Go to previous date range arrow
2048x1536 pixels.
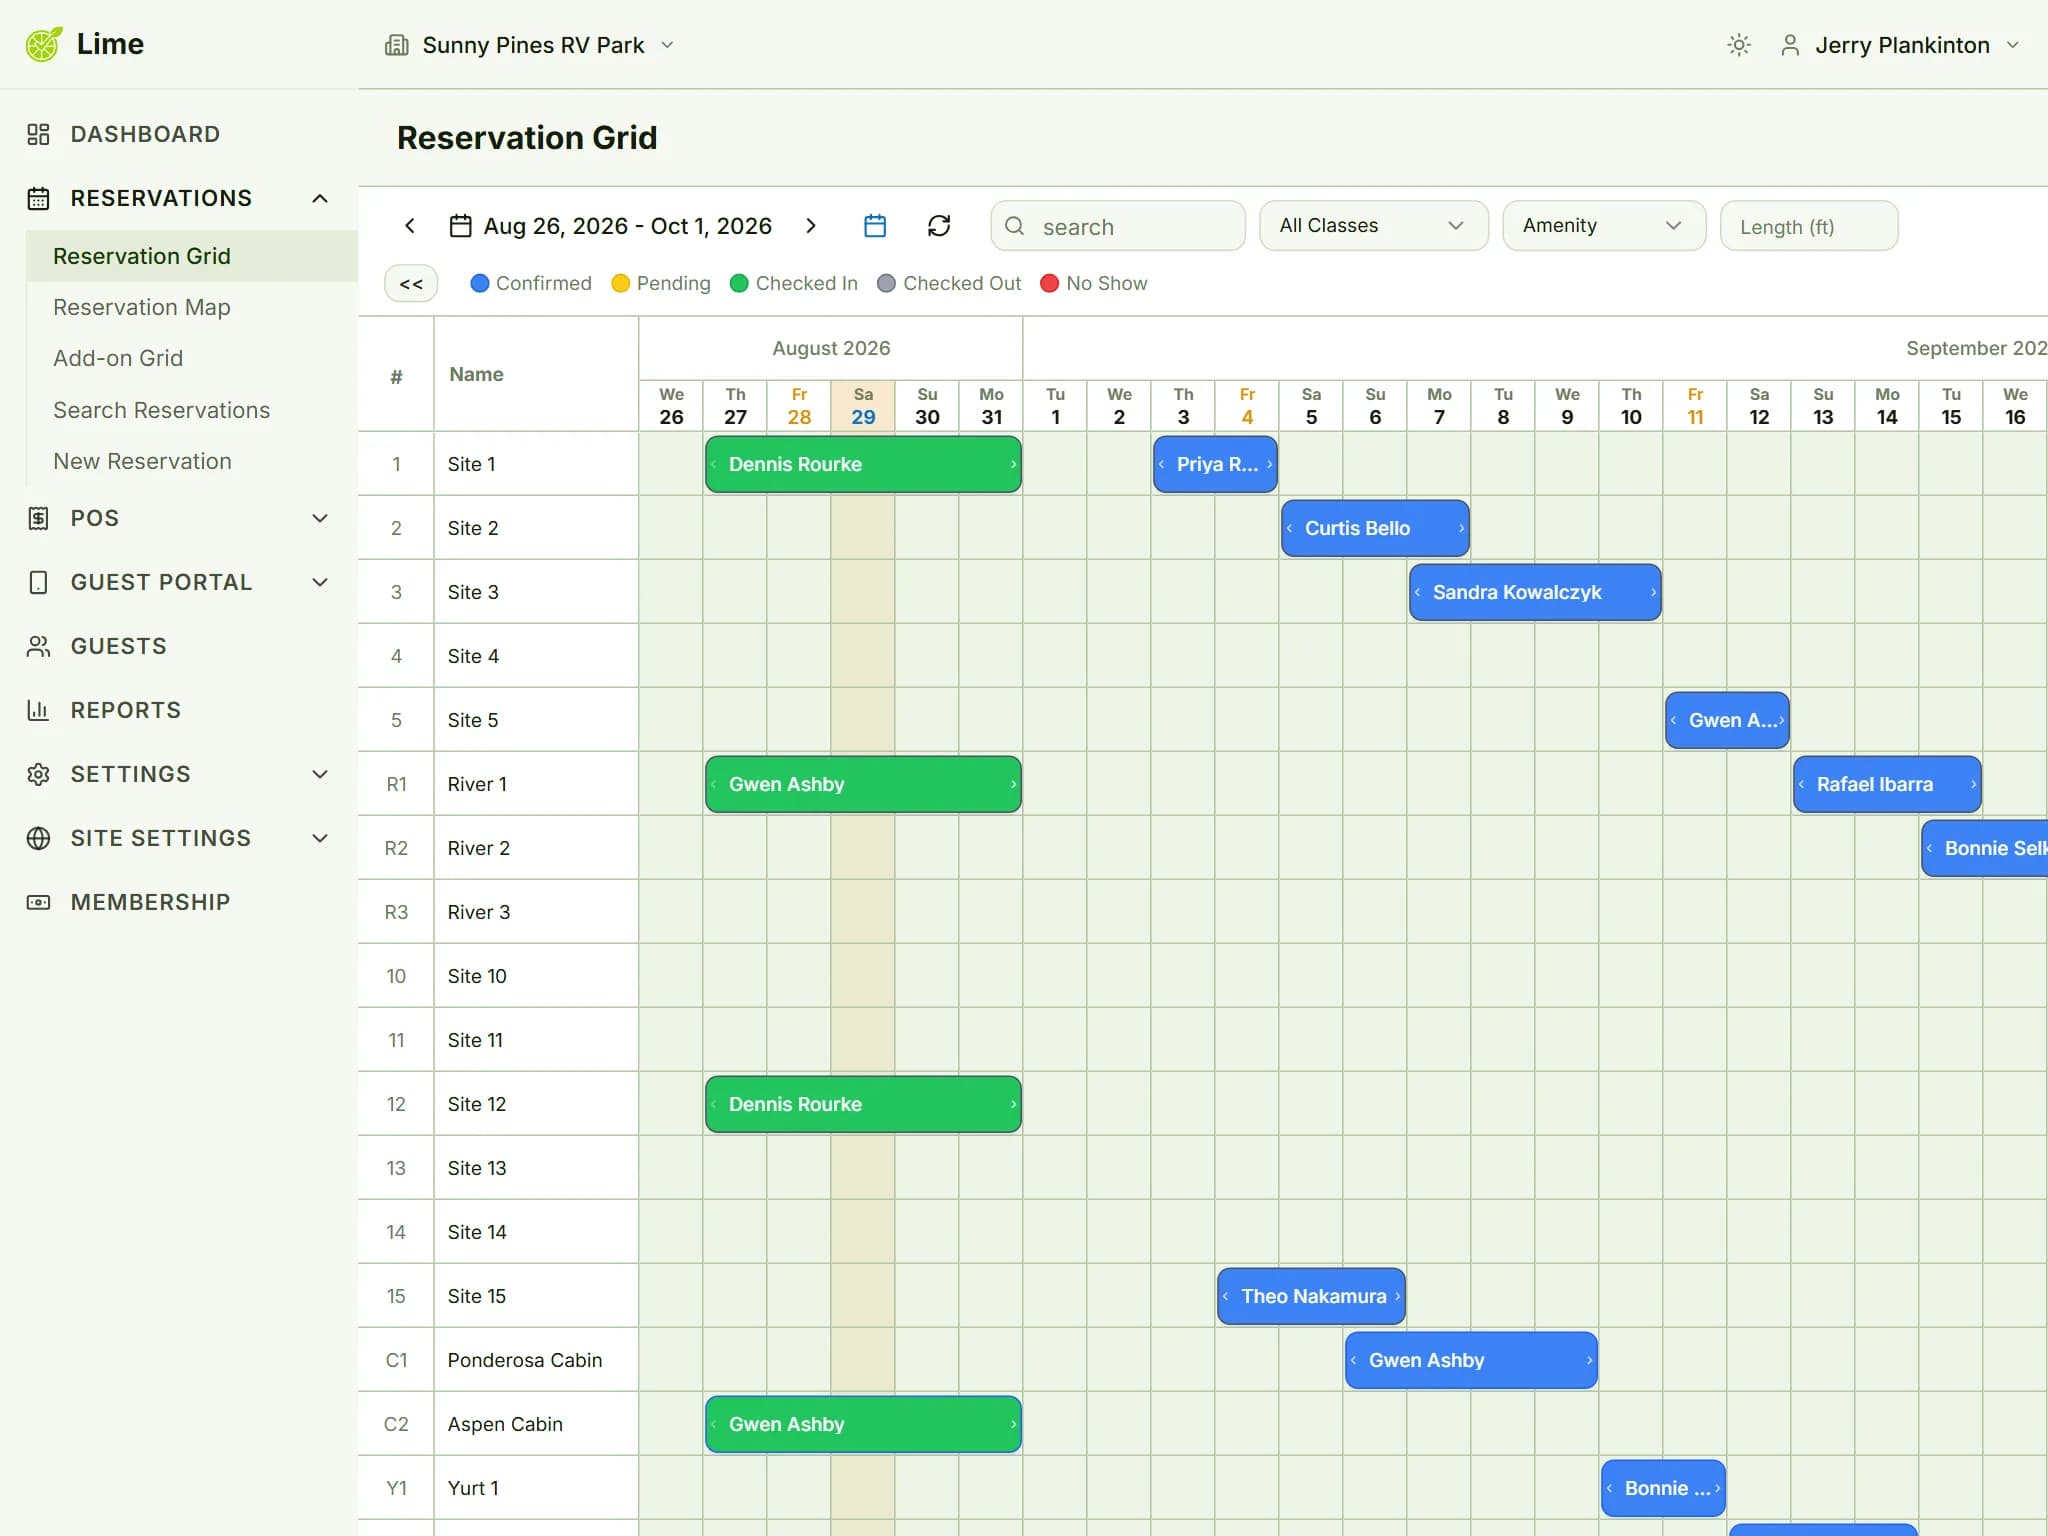click(410, 226)
